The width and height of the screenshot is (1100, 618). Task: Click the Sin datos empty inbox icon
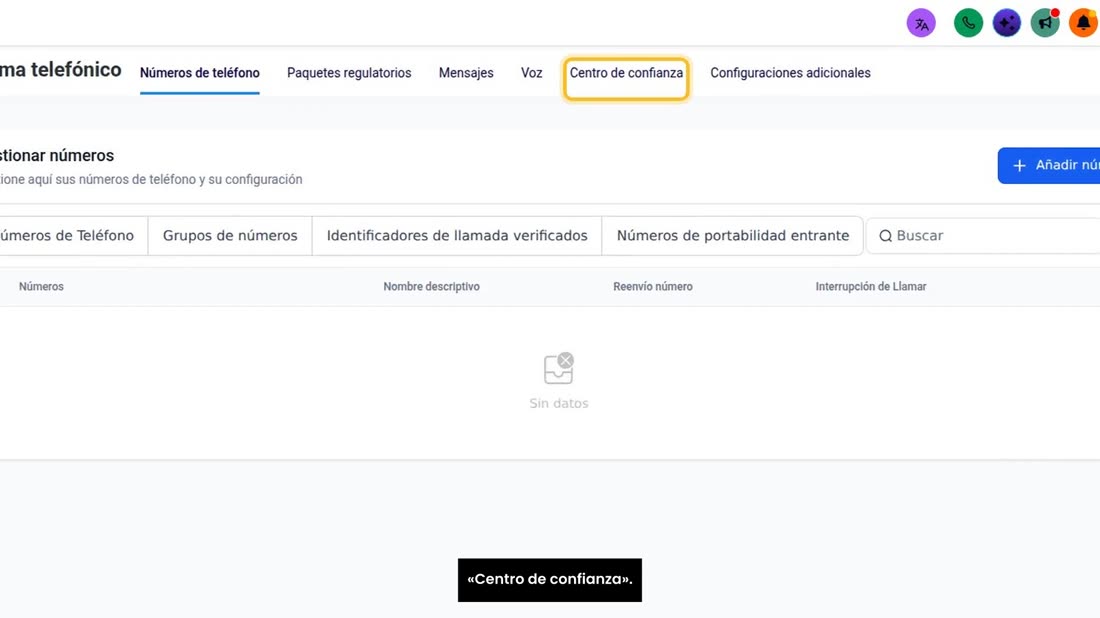(558, 368)
